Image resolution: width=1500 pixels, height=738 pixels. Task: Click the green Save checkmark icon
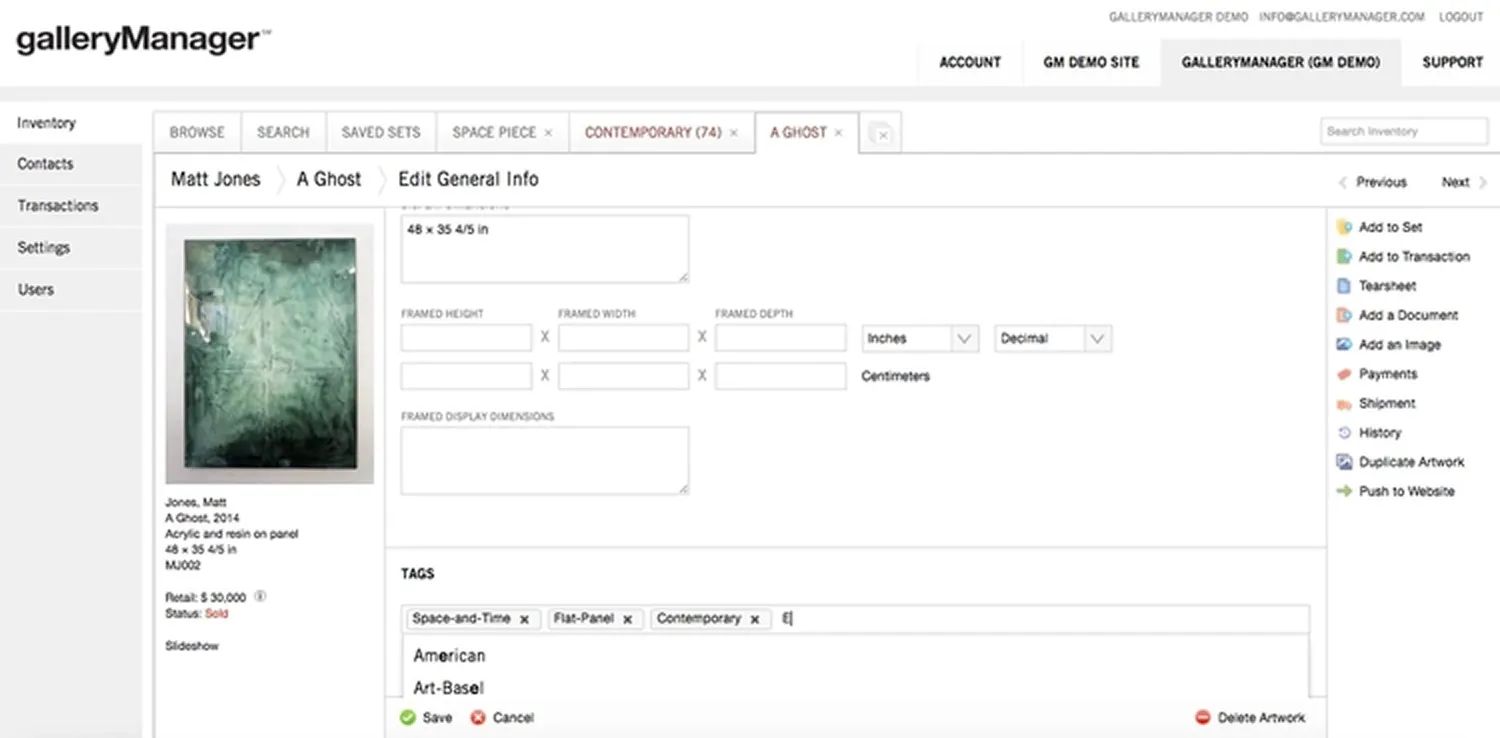[x=407, y=717]
